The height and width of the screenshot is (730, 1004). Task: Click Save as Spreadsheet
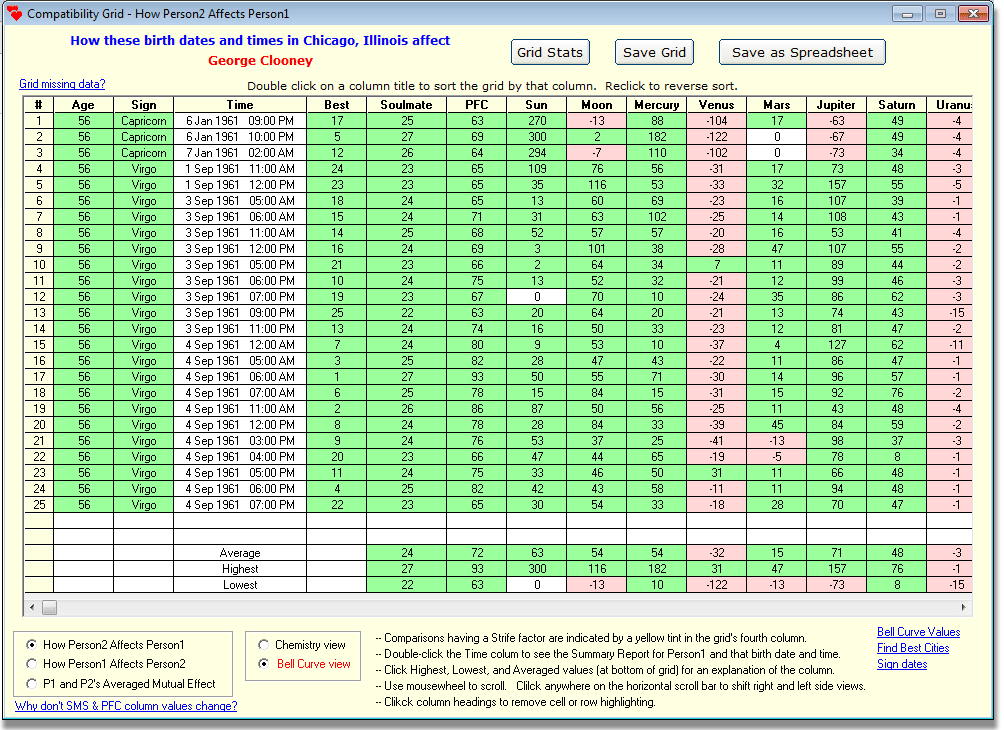coord(802,52)
